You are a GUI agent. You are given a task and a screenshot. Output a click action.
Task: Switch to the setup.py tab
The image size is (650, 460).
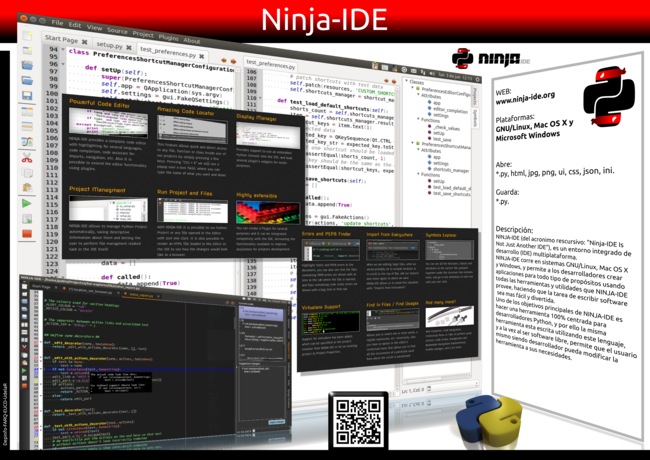(x=109, y=45)
